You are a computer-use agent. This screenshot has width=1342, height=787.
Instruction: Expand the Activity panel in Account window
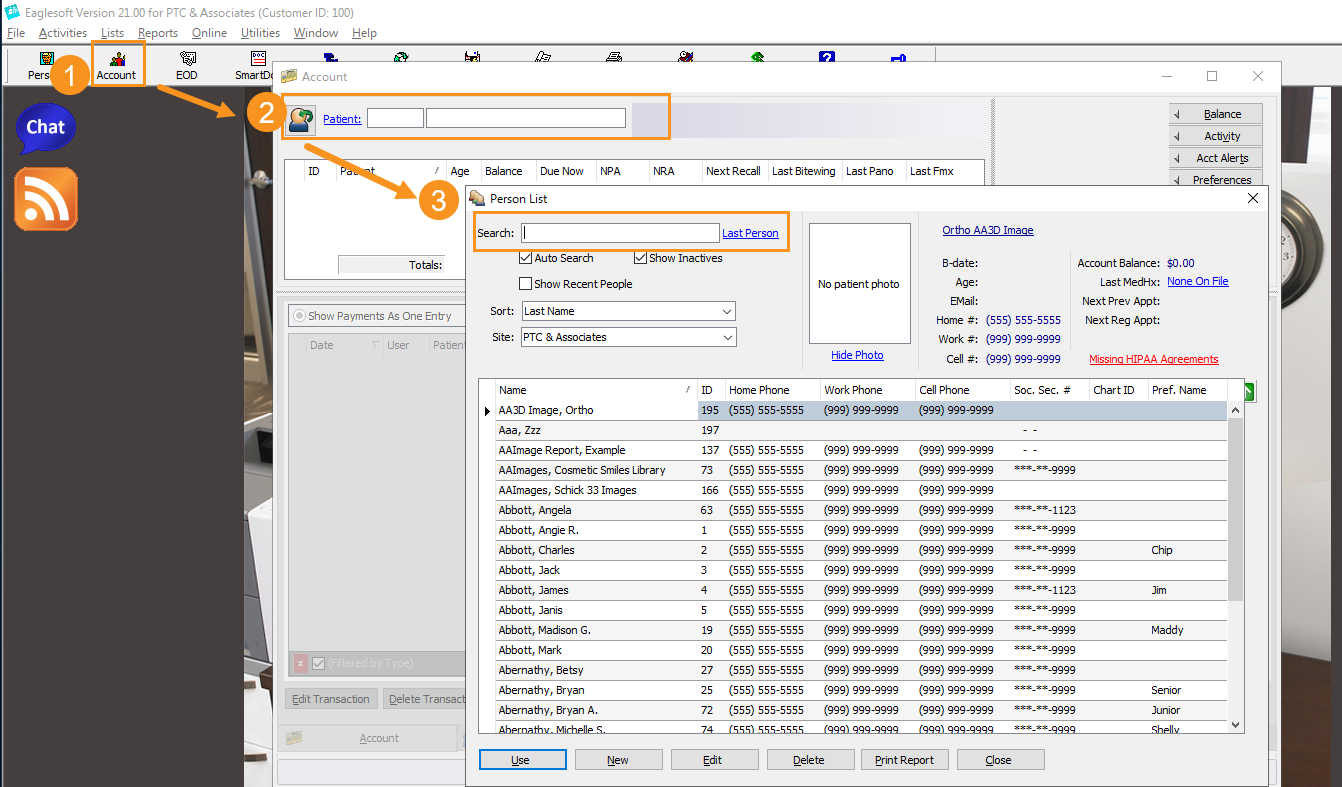(x=1215, y=136)
